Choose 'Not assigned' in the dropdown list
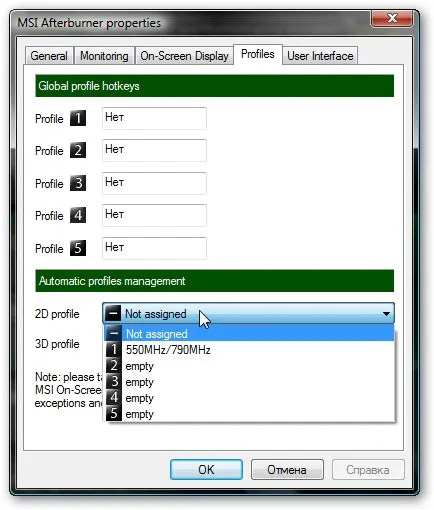This screenshot has height=510, width=434. pos(249,333)
